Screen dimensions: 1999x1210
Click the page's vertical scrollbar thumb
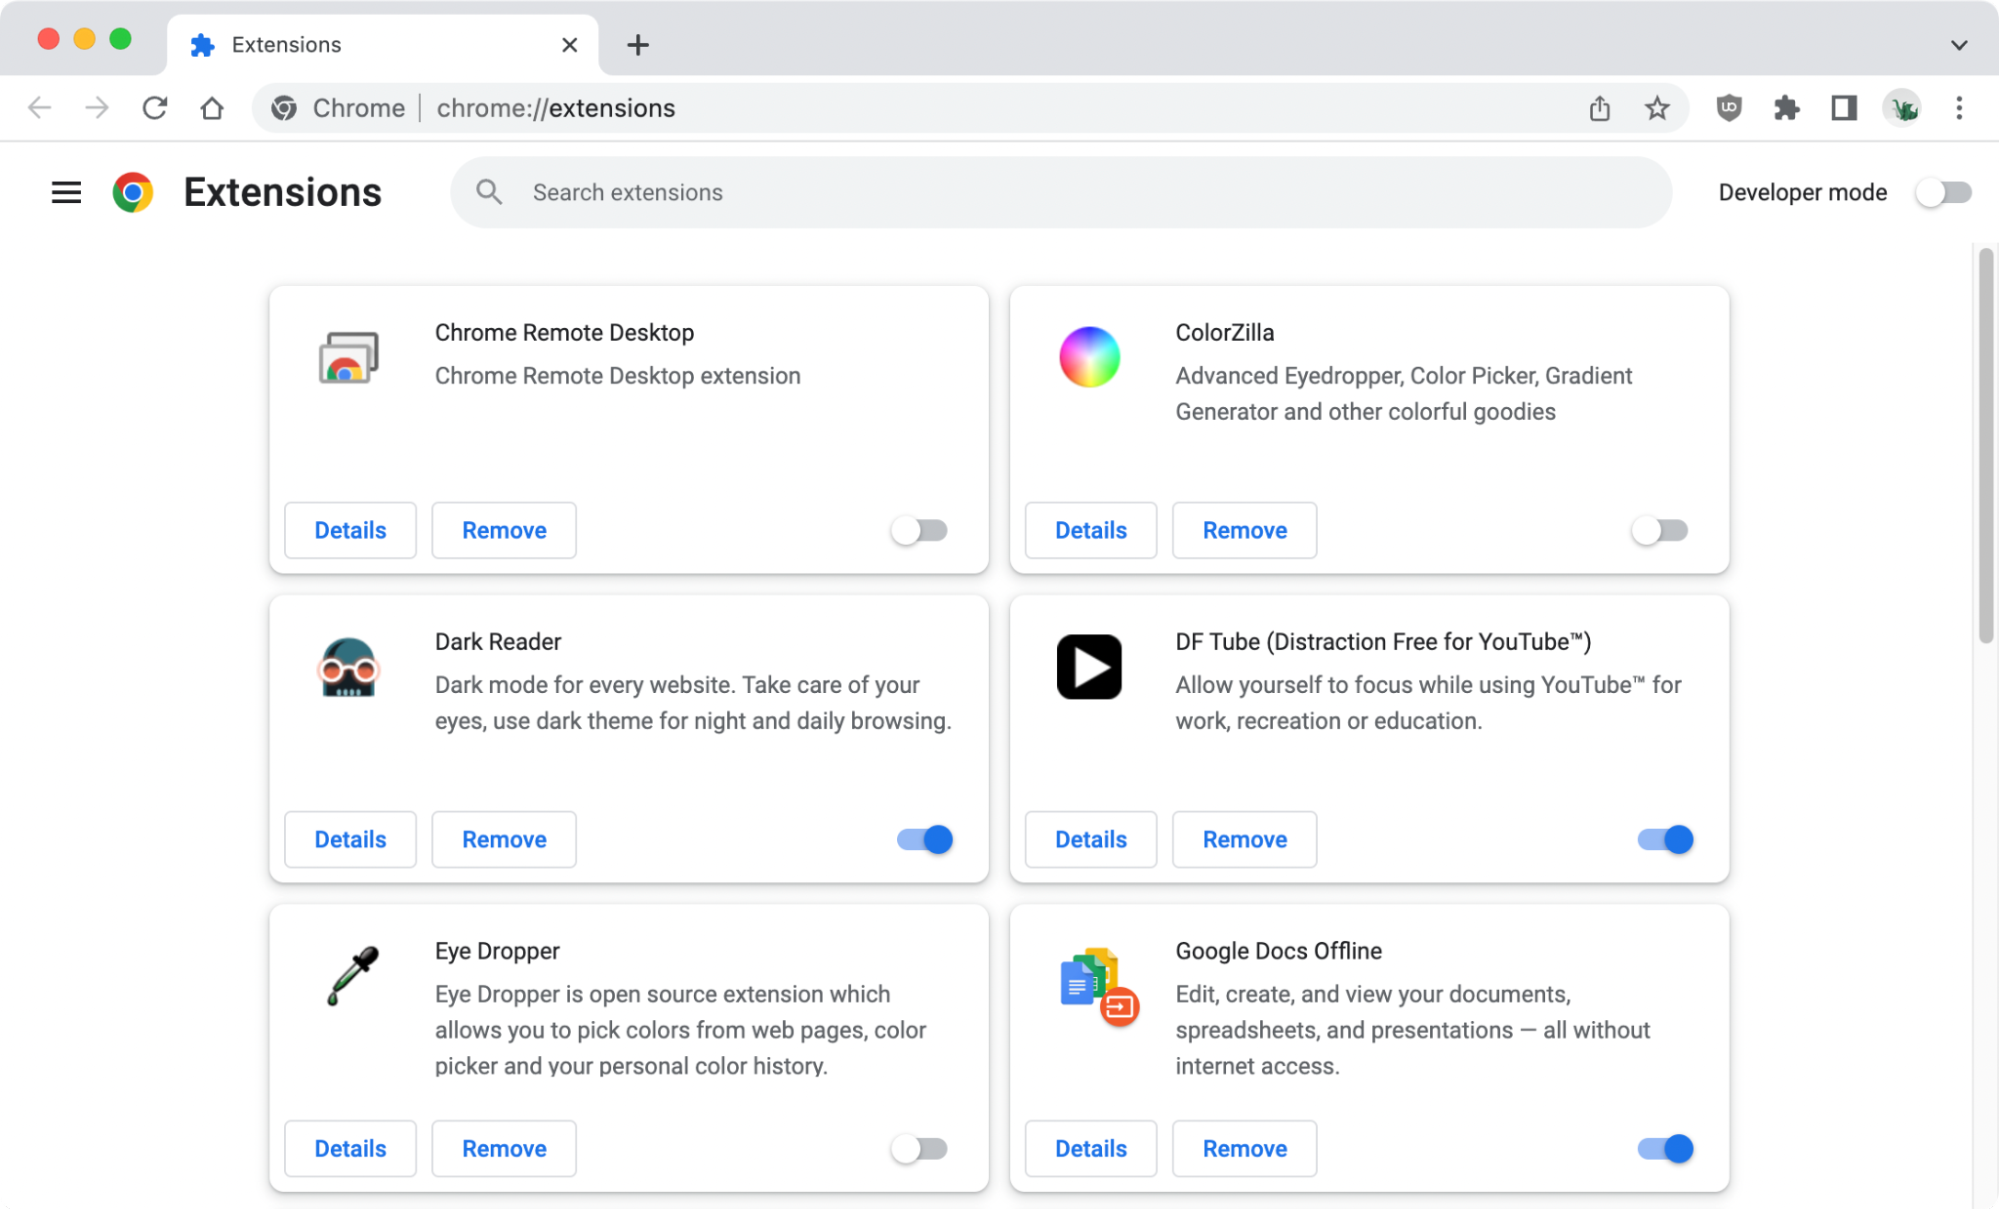(1986, 446)
